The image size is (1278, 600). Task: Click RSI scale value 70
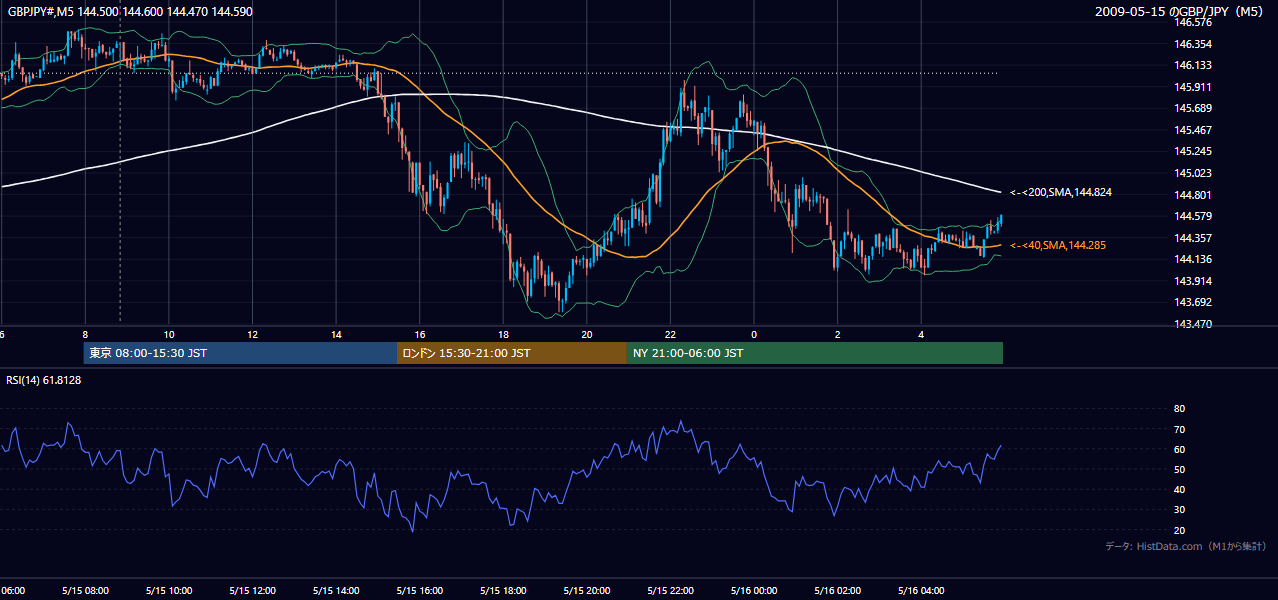(x=1179, y=429)
